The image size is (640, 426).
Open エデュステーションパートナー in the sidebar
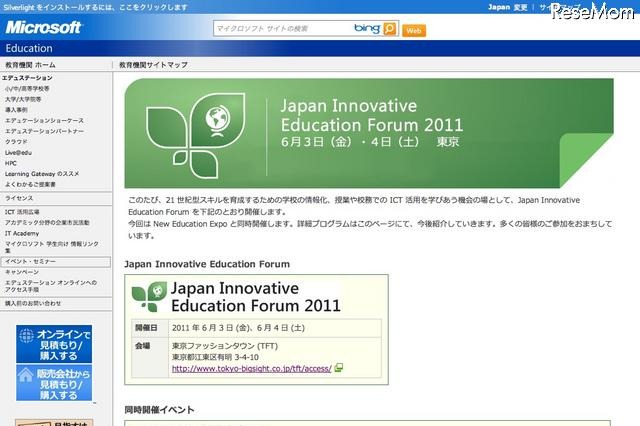click(44, 131)
